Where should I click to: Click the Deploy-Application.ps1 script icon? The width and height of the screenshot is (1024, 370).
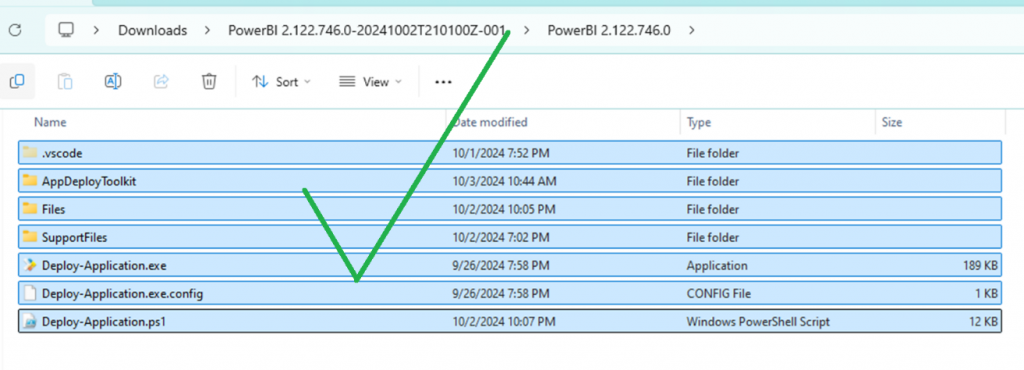tap(30, 322)
